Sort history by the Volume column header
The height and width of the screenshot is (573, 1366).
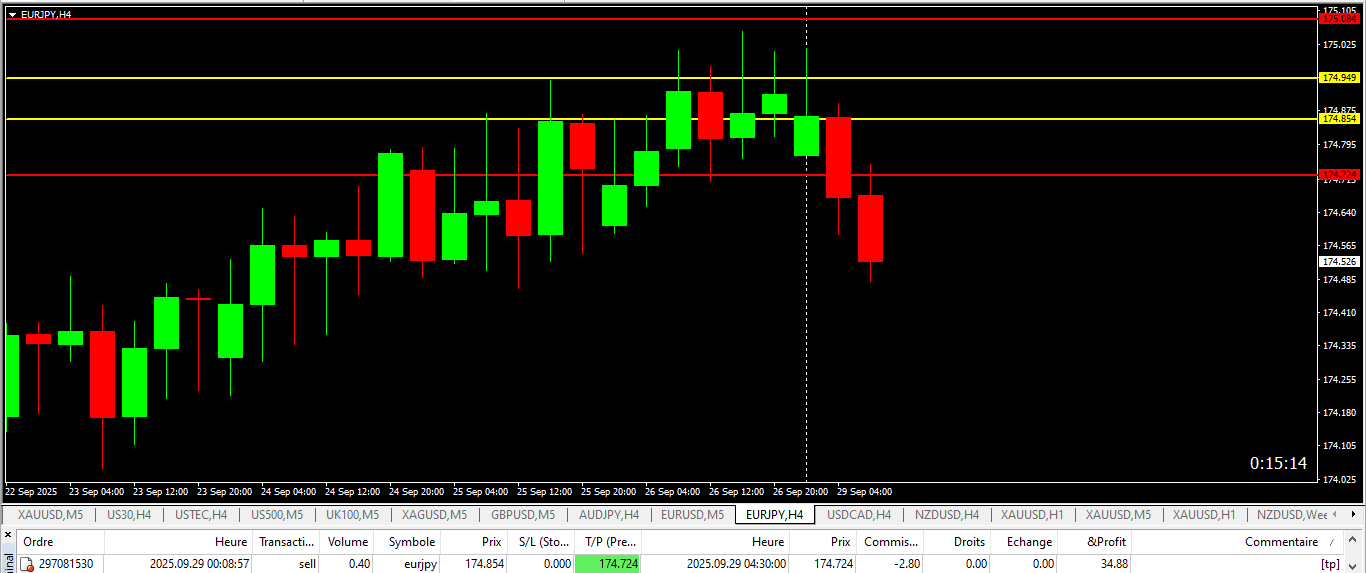point(348,542)
